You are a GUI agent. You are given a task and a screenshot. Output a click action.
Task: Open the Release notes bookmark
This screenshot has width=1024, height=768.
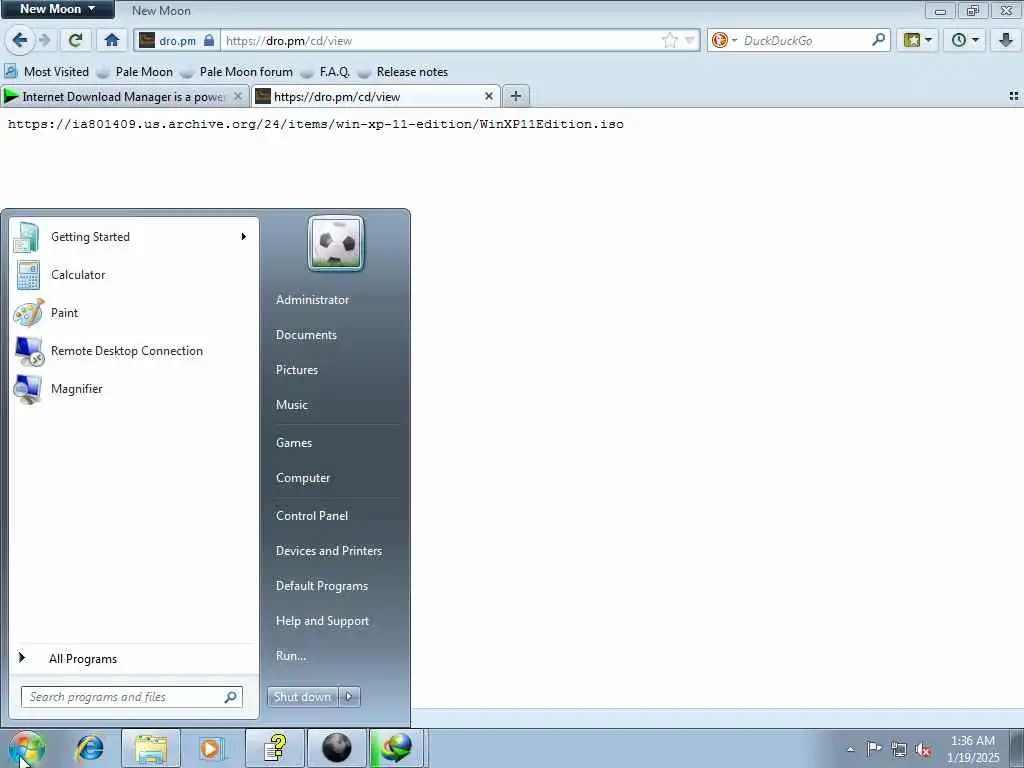point(403,72)
